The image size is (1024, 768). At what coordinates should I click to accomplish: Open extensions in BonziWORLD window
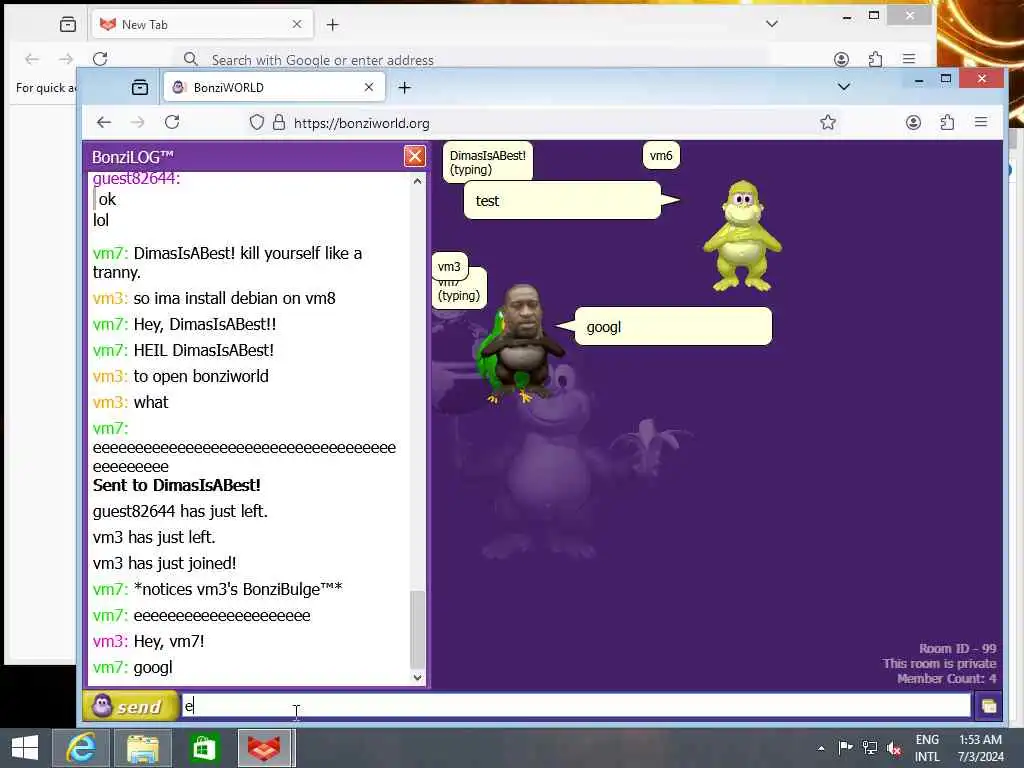pyautogui.click(x=947, y=122)
